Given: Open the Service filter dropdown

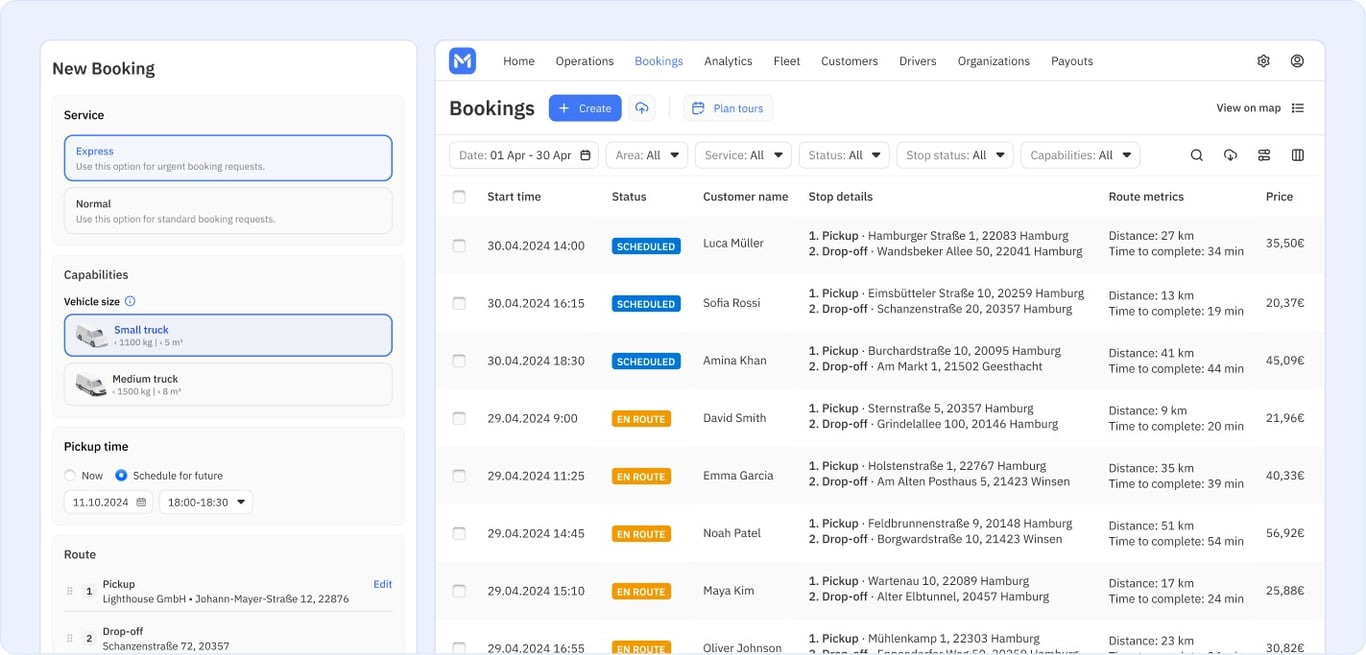Looking at the screenshot, I should [743, 155].
